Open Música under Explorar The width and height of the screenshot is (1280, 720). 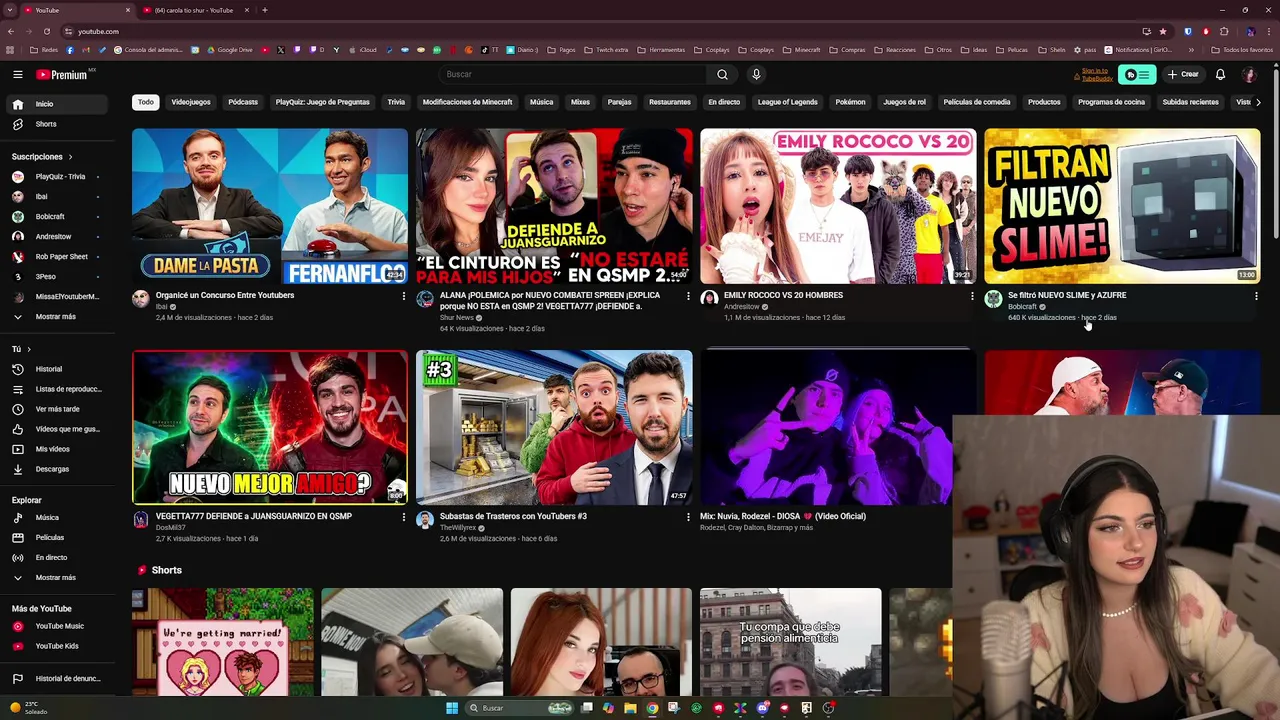pyautogui.click(x=57, y=518)
